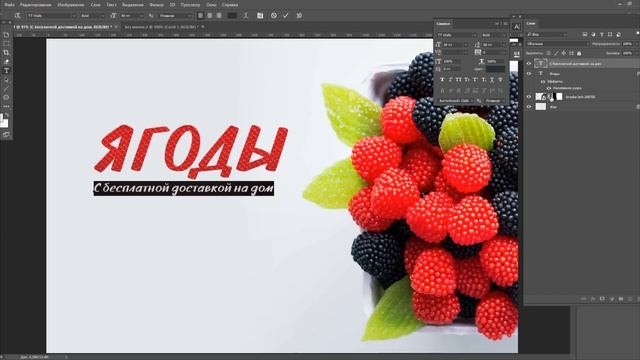Open layer blend mode dropdown
The height and width of the screenshot is (360, 640).
[558, 44]
